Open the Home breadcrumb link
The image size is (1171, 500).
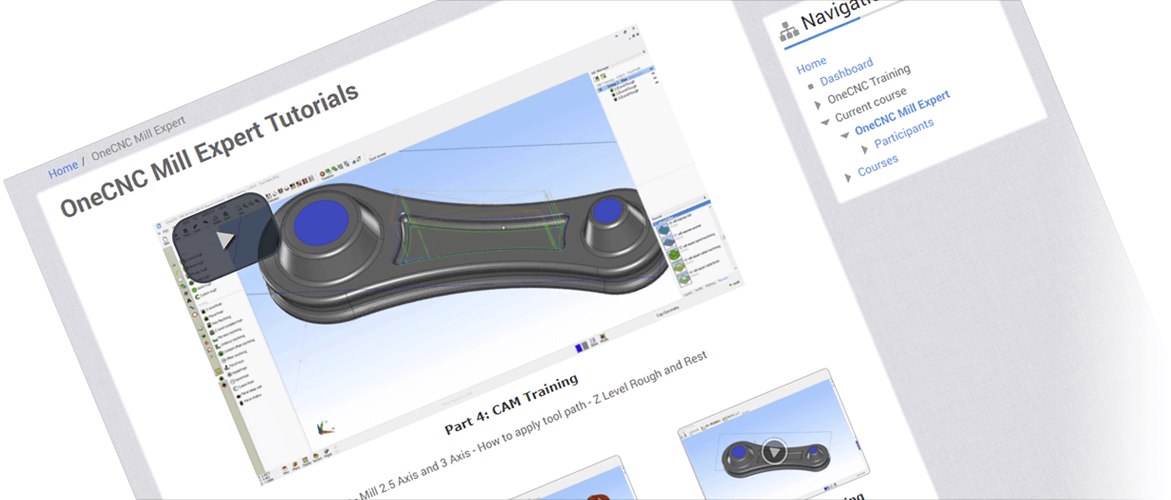63,170
